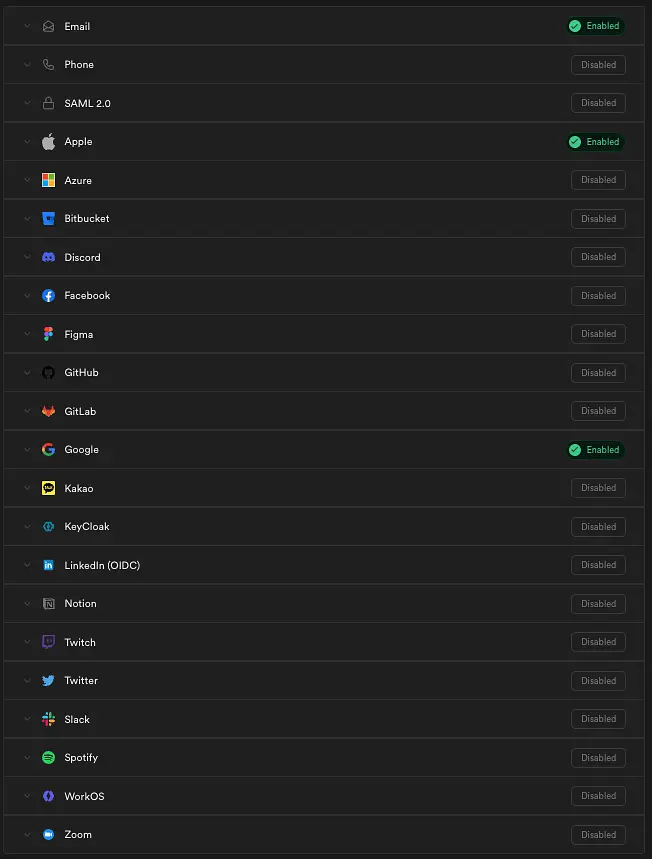Image resolution: width=652 pixels, height=859 pixels.
Task: Toggle the Google Enabled status badge
Action: pos(595,450)
